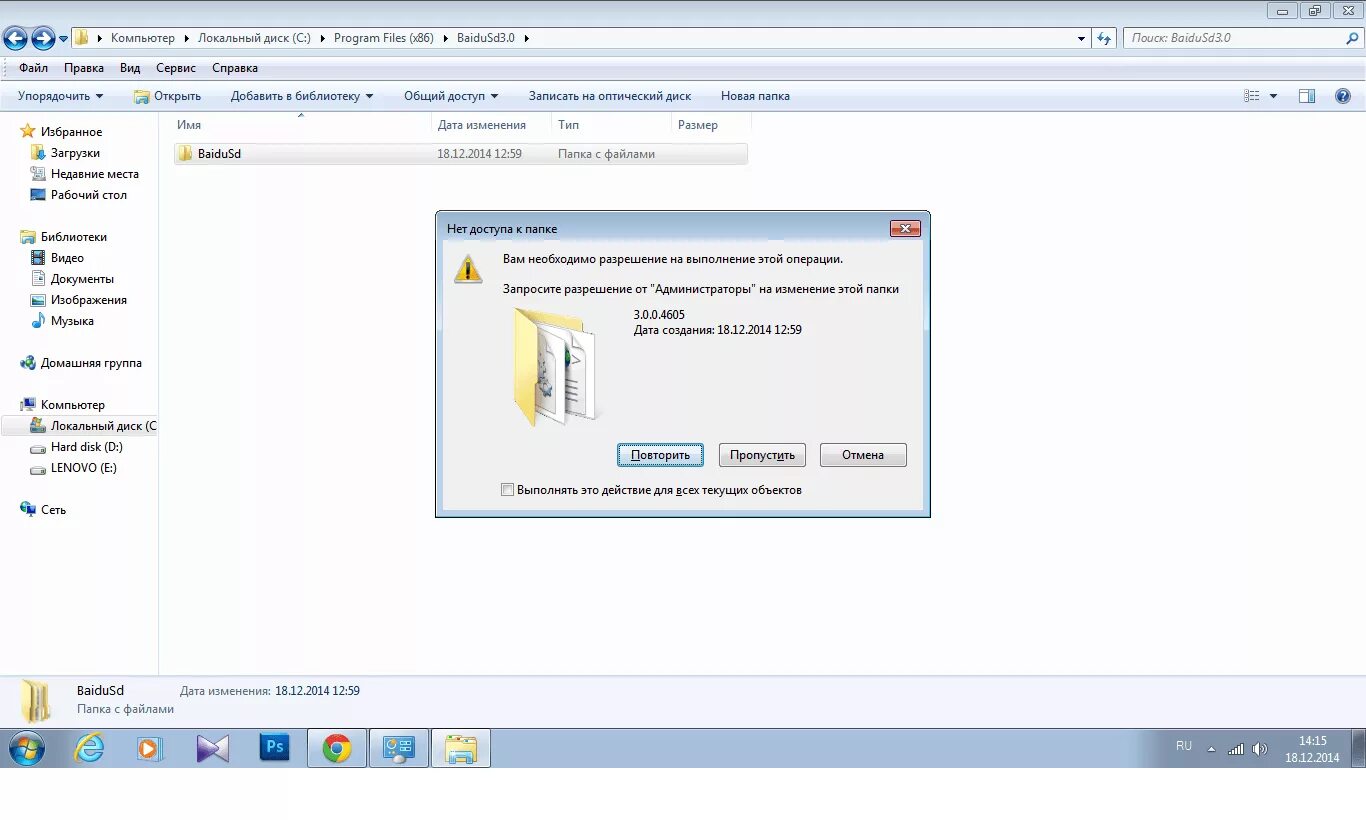Viewport: 1366px width, 820px height.
Task: Close the 'Нет доступа к папке' dialog
Action: 905,229
